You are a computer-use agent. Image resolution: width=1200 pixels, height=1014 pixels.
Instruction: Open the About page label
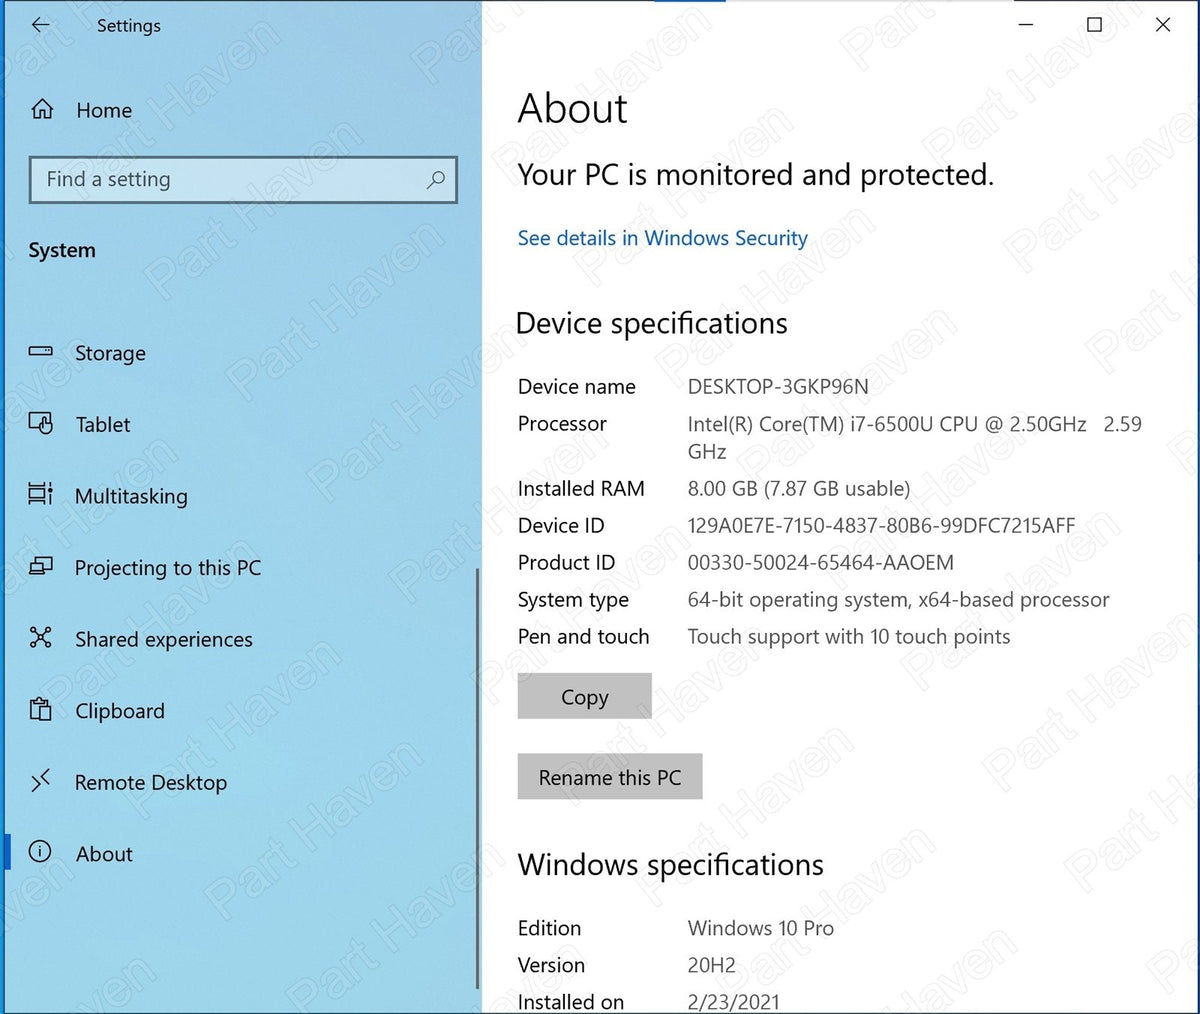[104, 854]
